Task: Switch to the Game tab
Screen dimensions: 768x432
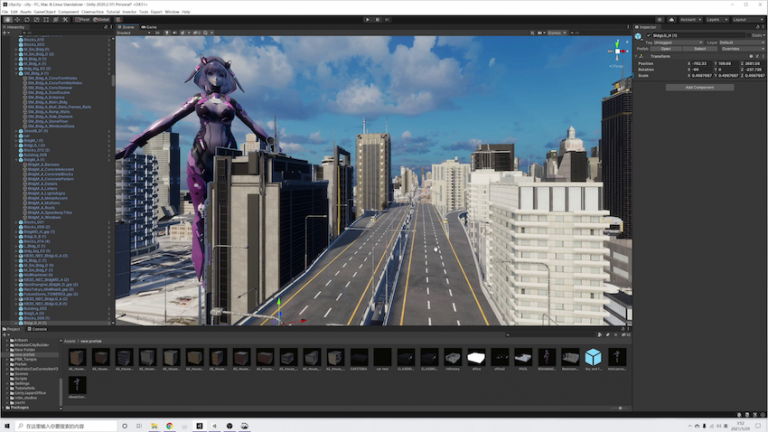Action: (x=149, y=27)
